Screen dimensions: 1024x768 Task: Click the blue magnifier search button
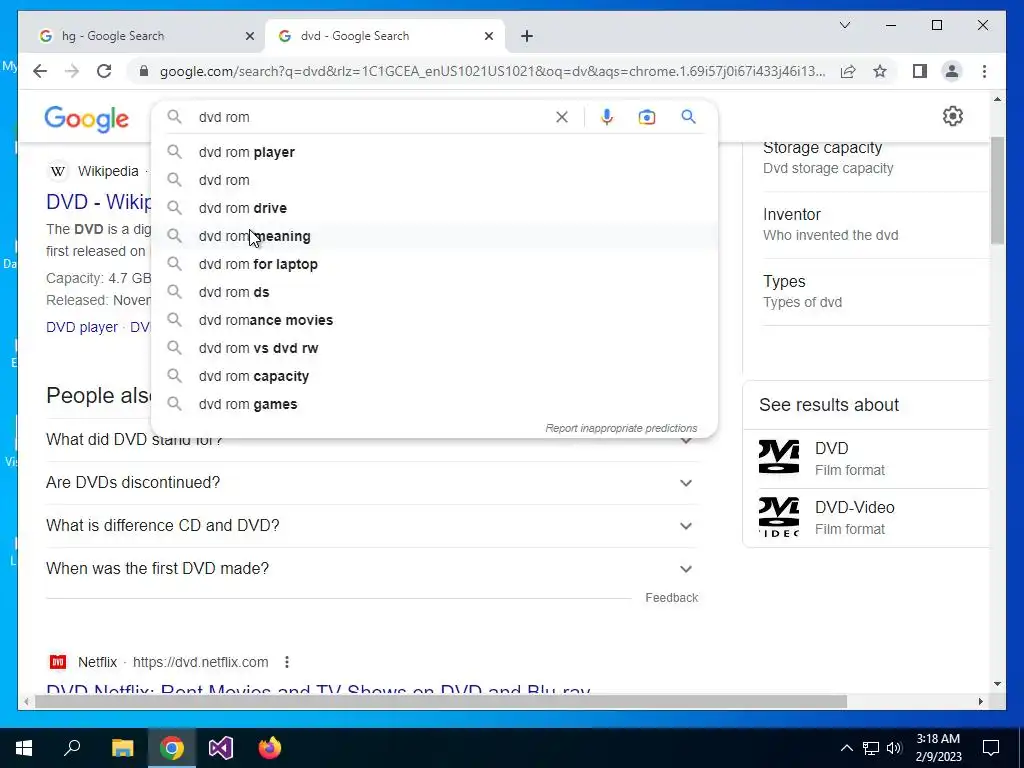click(688, 117)
